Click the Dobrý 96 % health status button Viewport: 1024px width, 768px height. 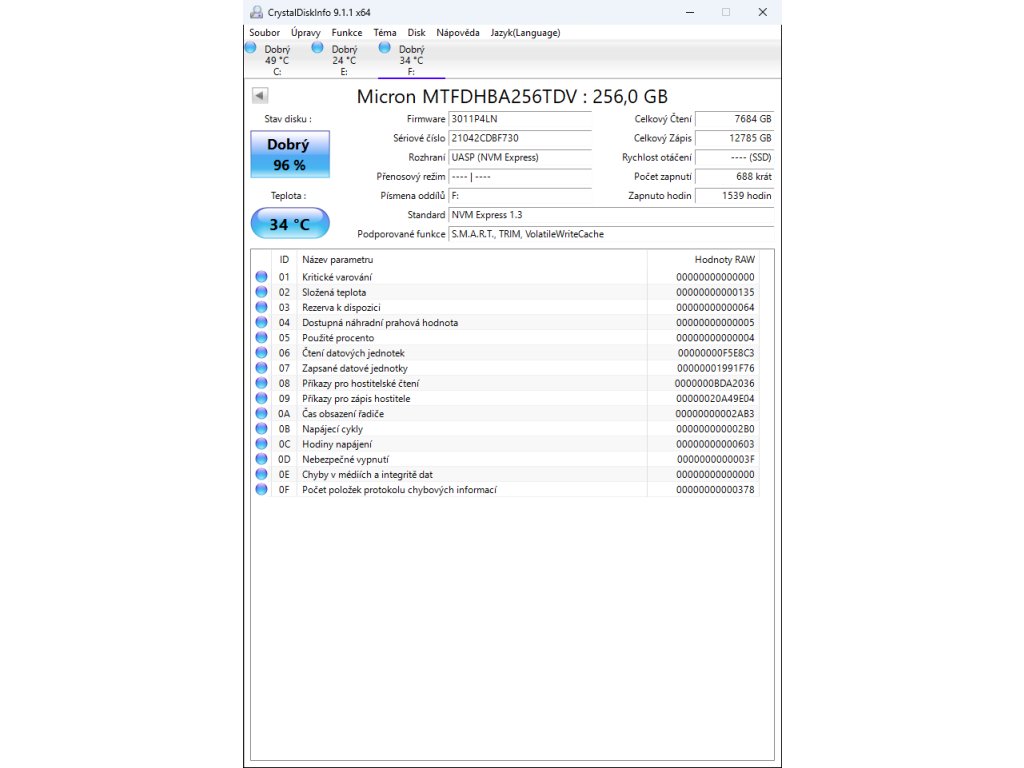[289, 154]
